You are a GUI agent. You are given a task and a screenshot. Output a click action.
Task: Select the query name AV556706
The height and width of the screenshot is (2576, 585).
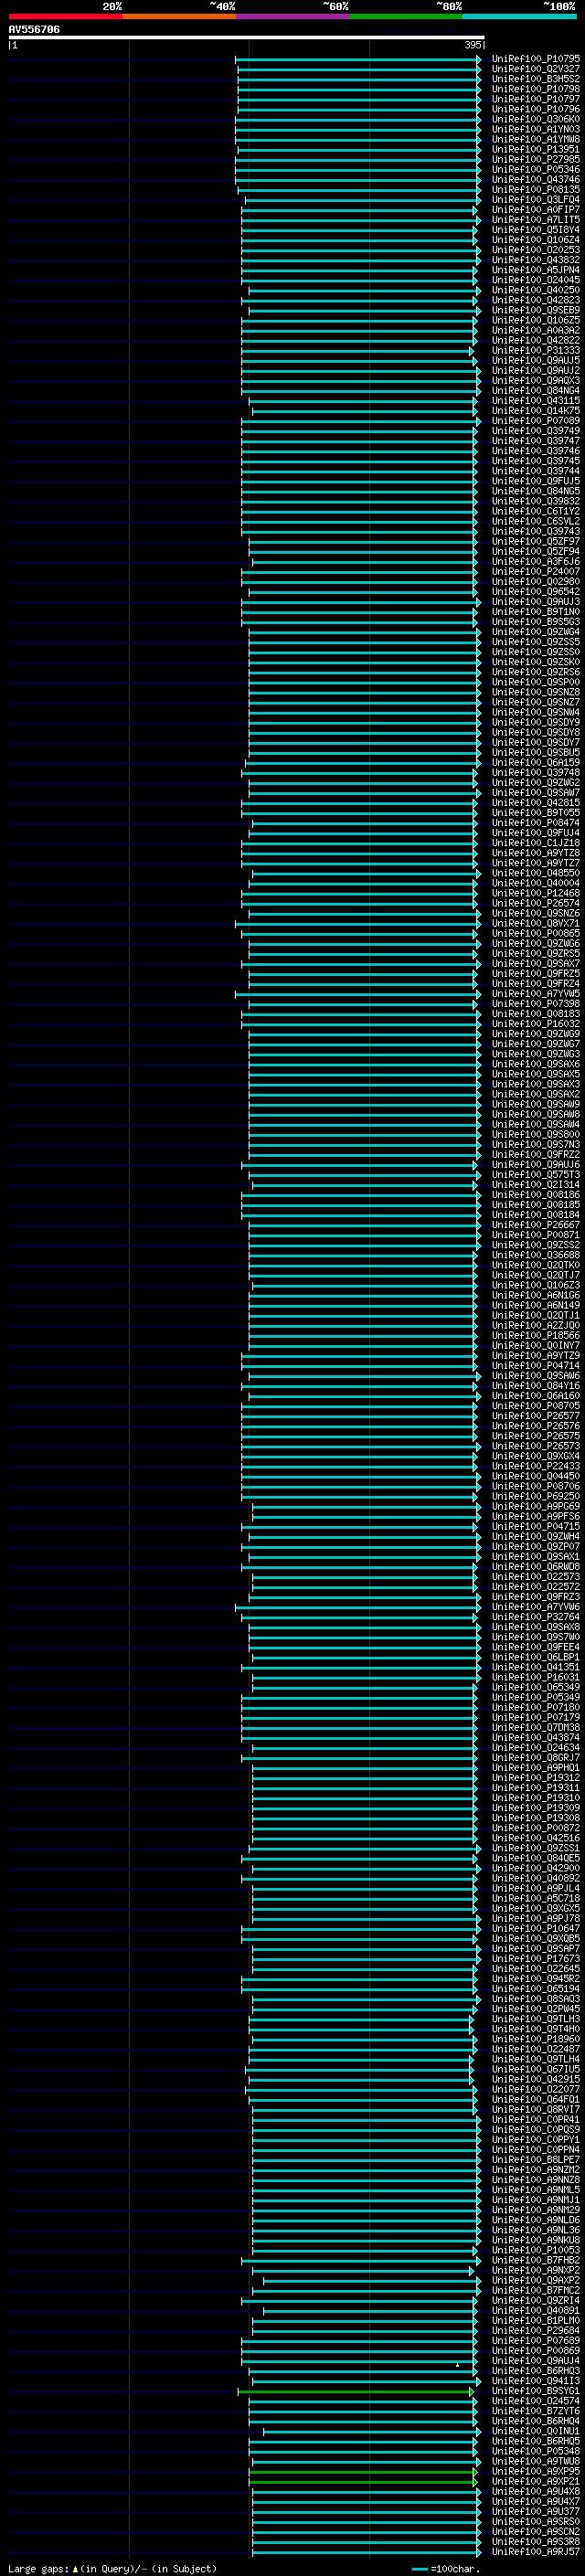34,30
